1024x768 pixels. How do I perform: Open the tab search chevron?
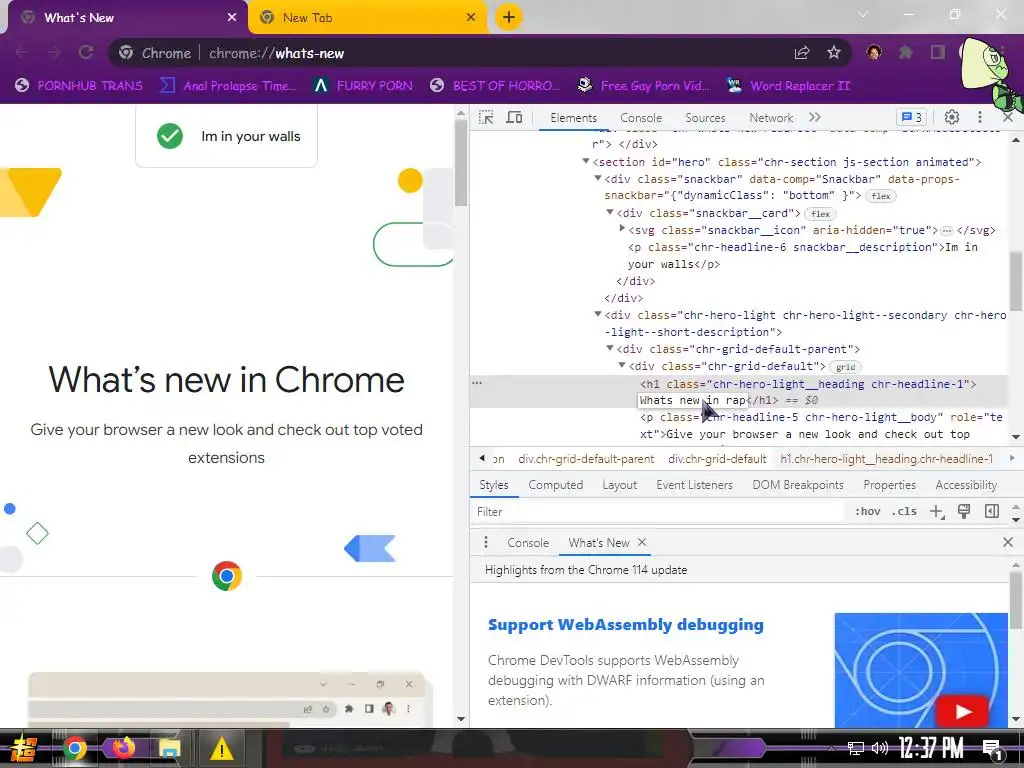(x=863, y=14)
